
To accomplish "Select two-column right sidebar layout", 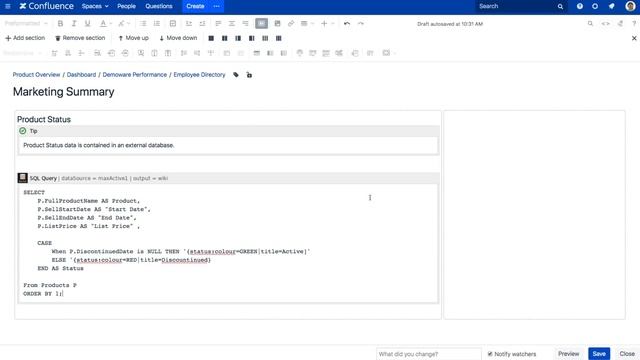I will (251, 38).
